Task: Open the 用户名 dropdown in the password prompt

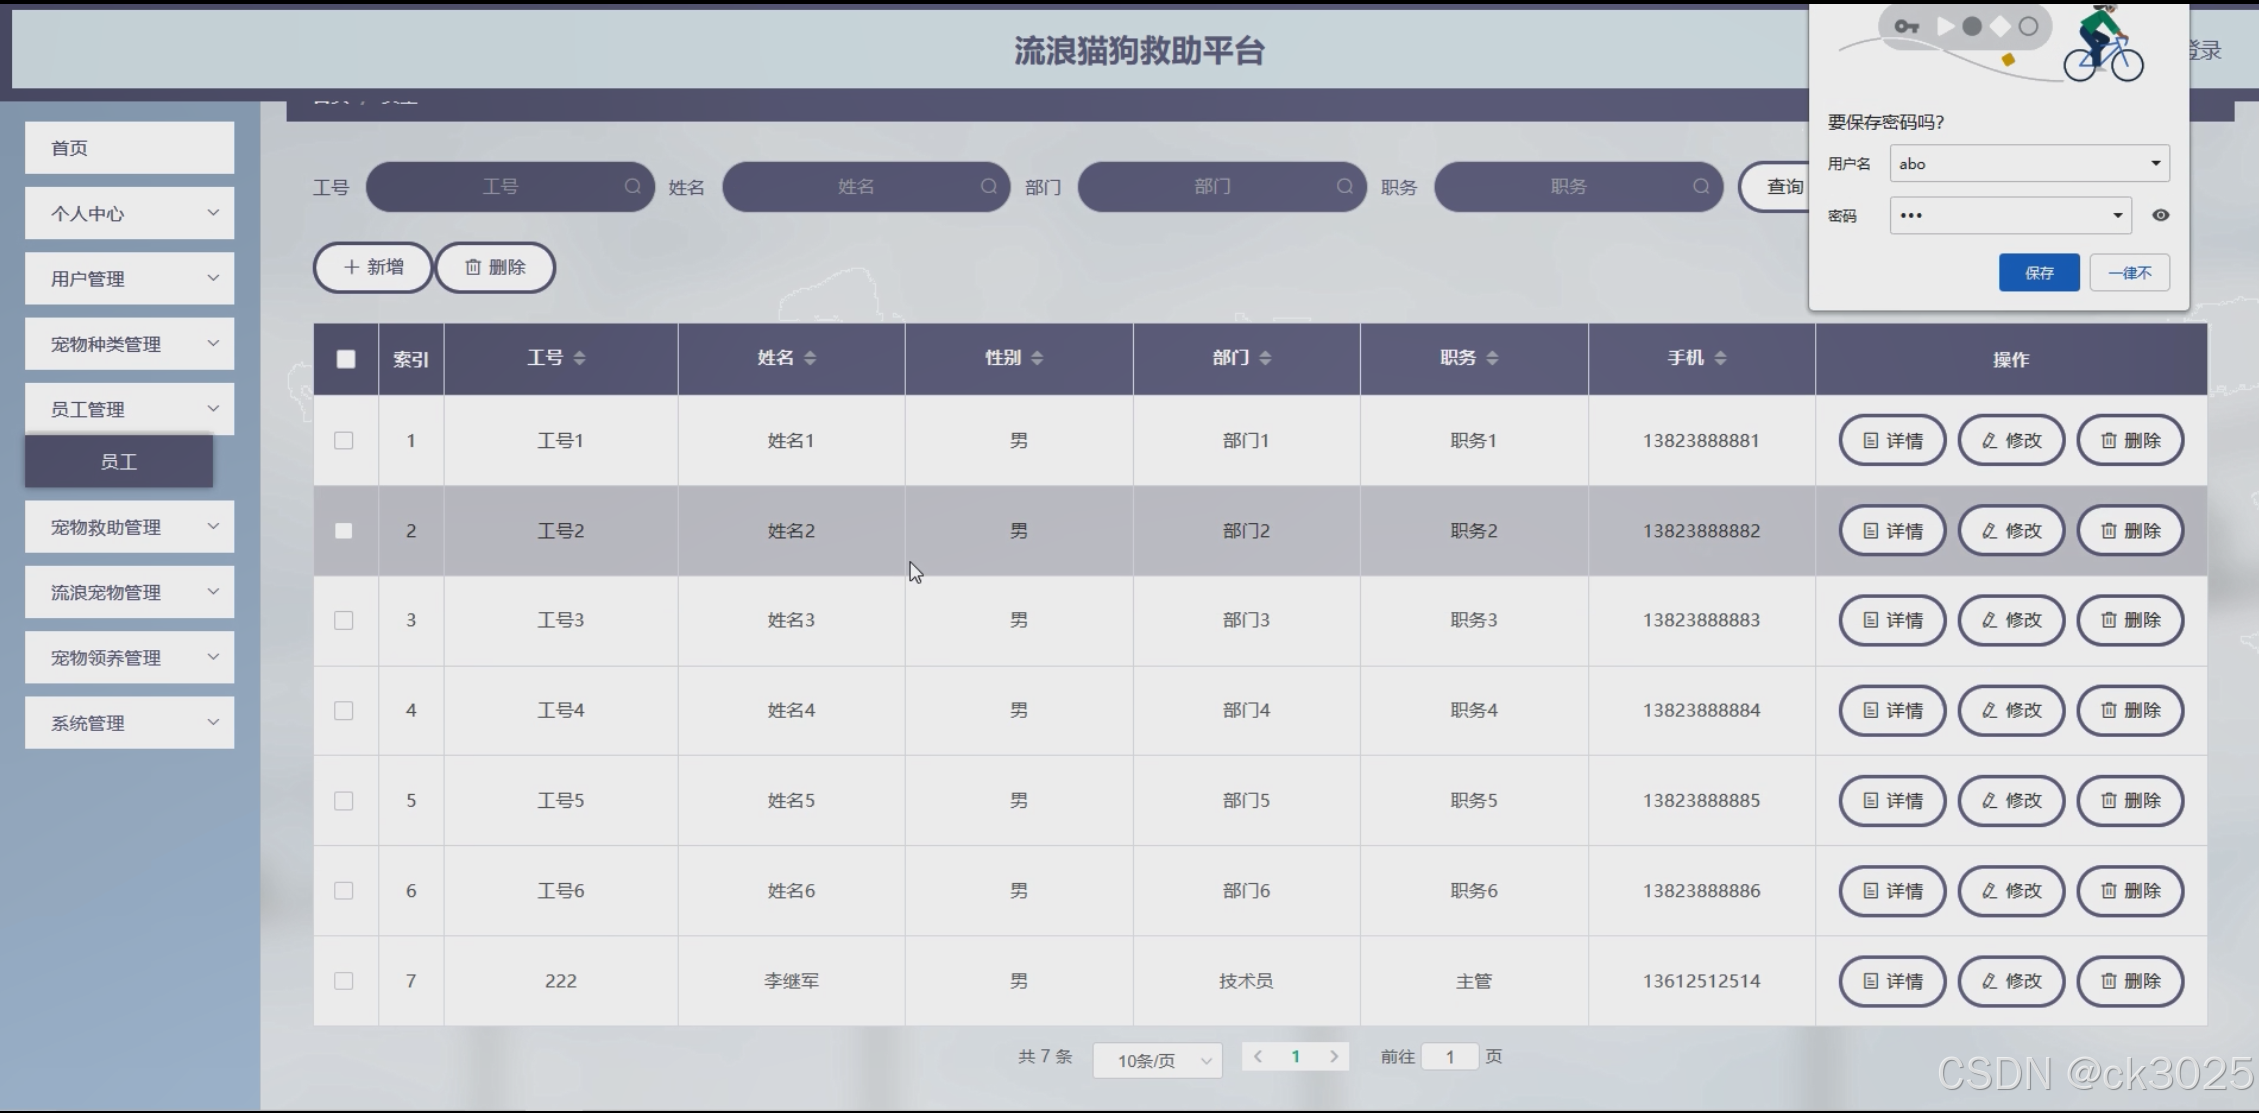Action: tap(2155, 163)
